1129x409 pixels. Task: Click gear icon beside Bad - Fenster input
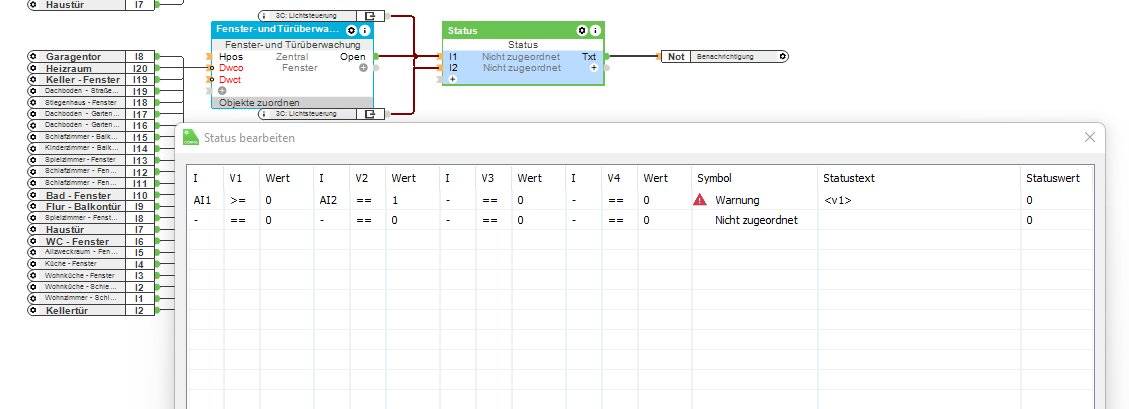pos(32,195)
